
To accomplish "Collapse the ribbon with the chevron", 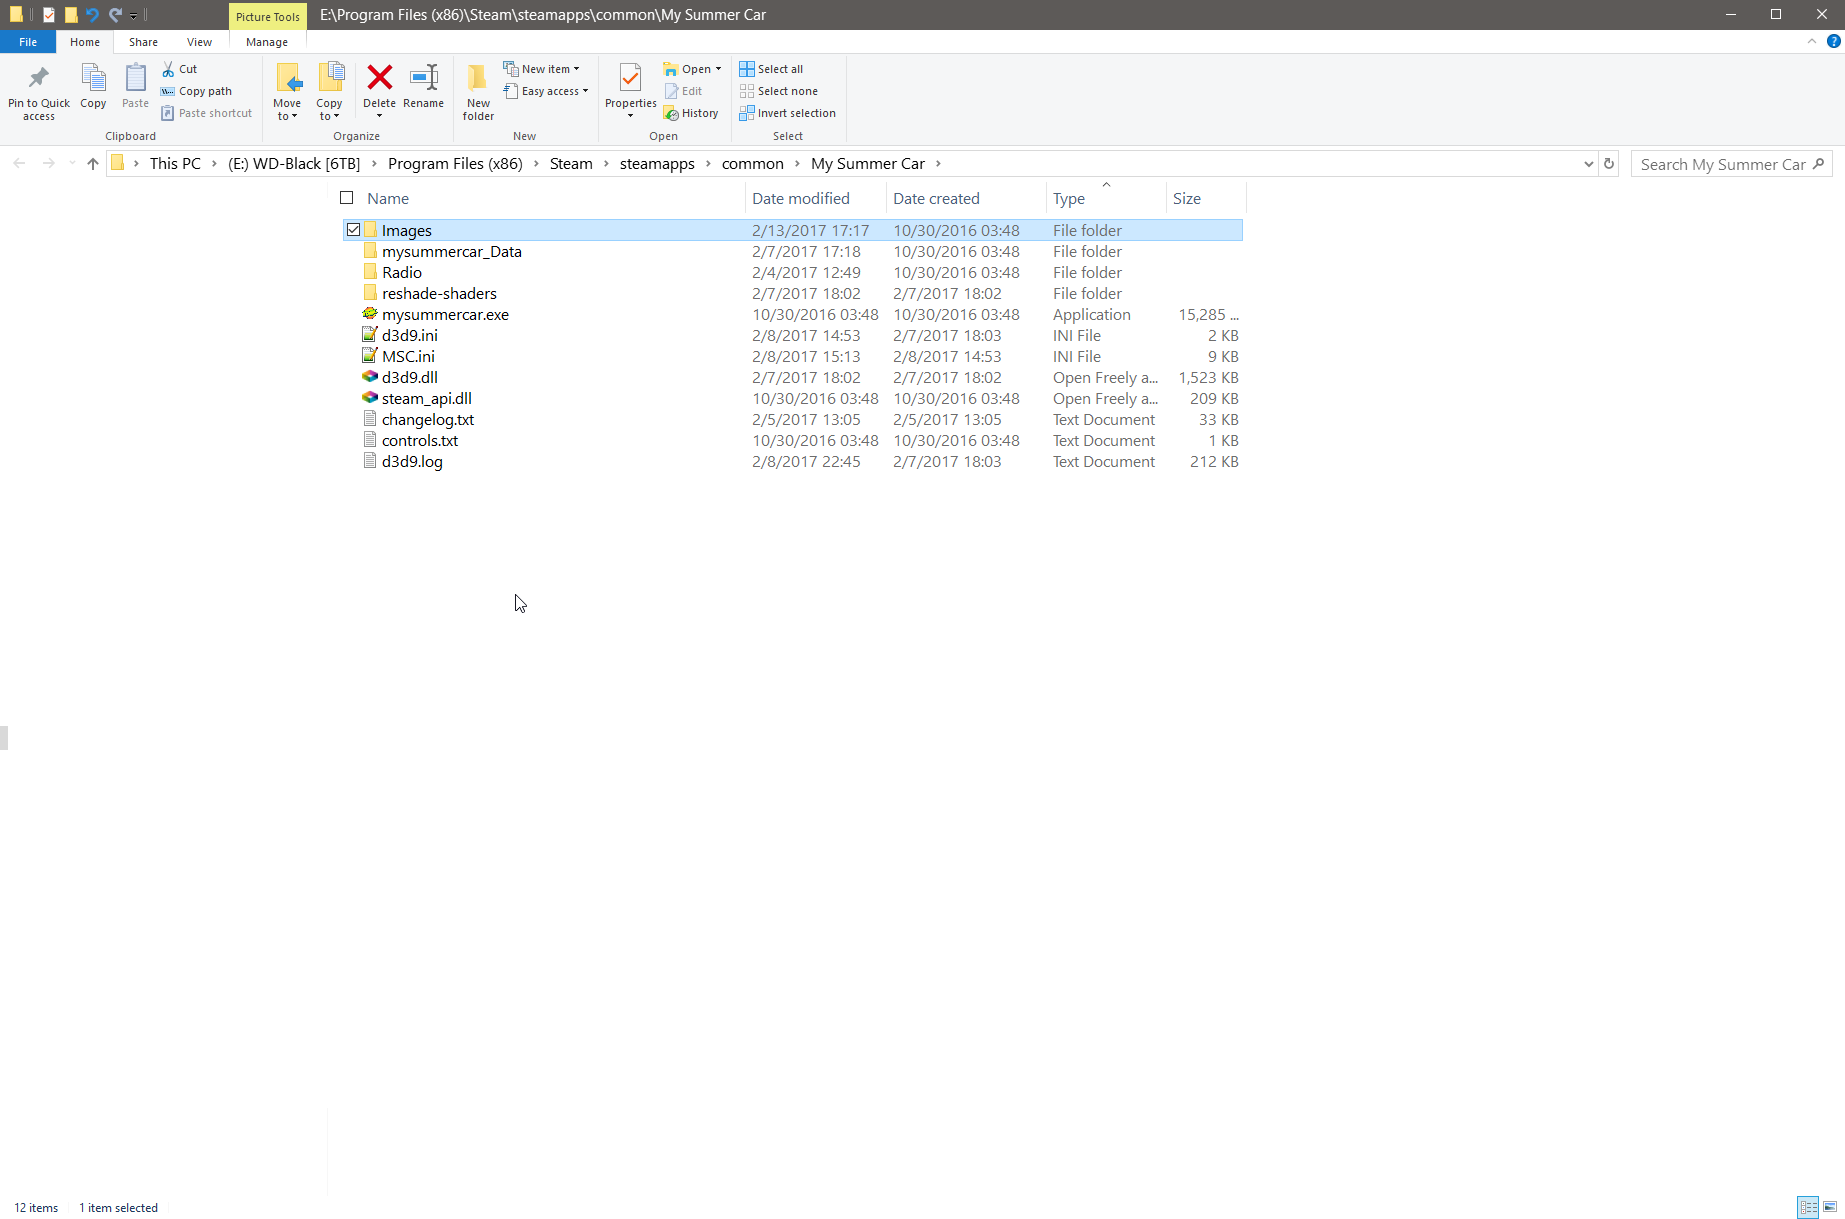I will (1812, 41).
